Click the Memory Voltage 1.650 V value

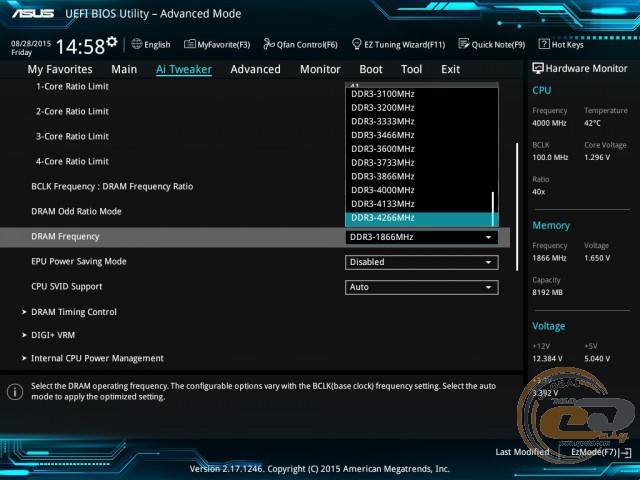(x=597, y=258)
